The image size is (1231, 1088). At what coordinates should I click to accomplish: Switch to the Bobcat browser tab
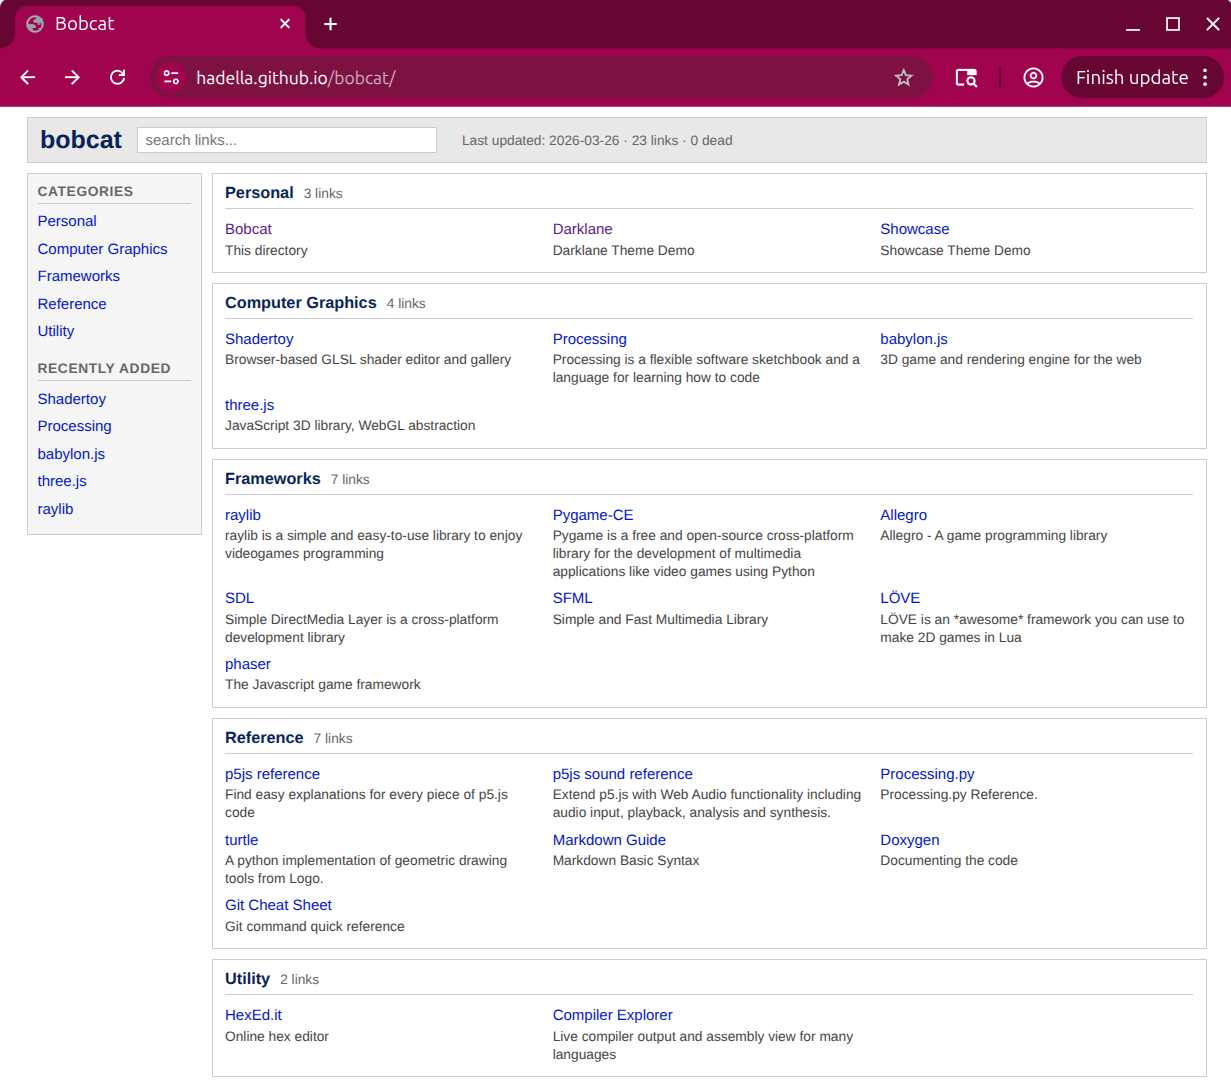coord(150,24)
